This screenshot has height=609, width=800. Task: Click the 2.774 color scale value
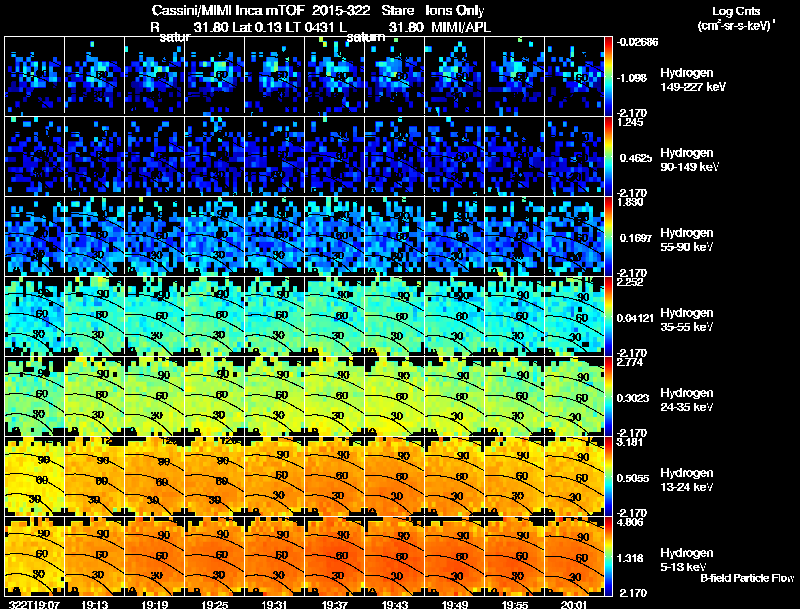point(630,363)
